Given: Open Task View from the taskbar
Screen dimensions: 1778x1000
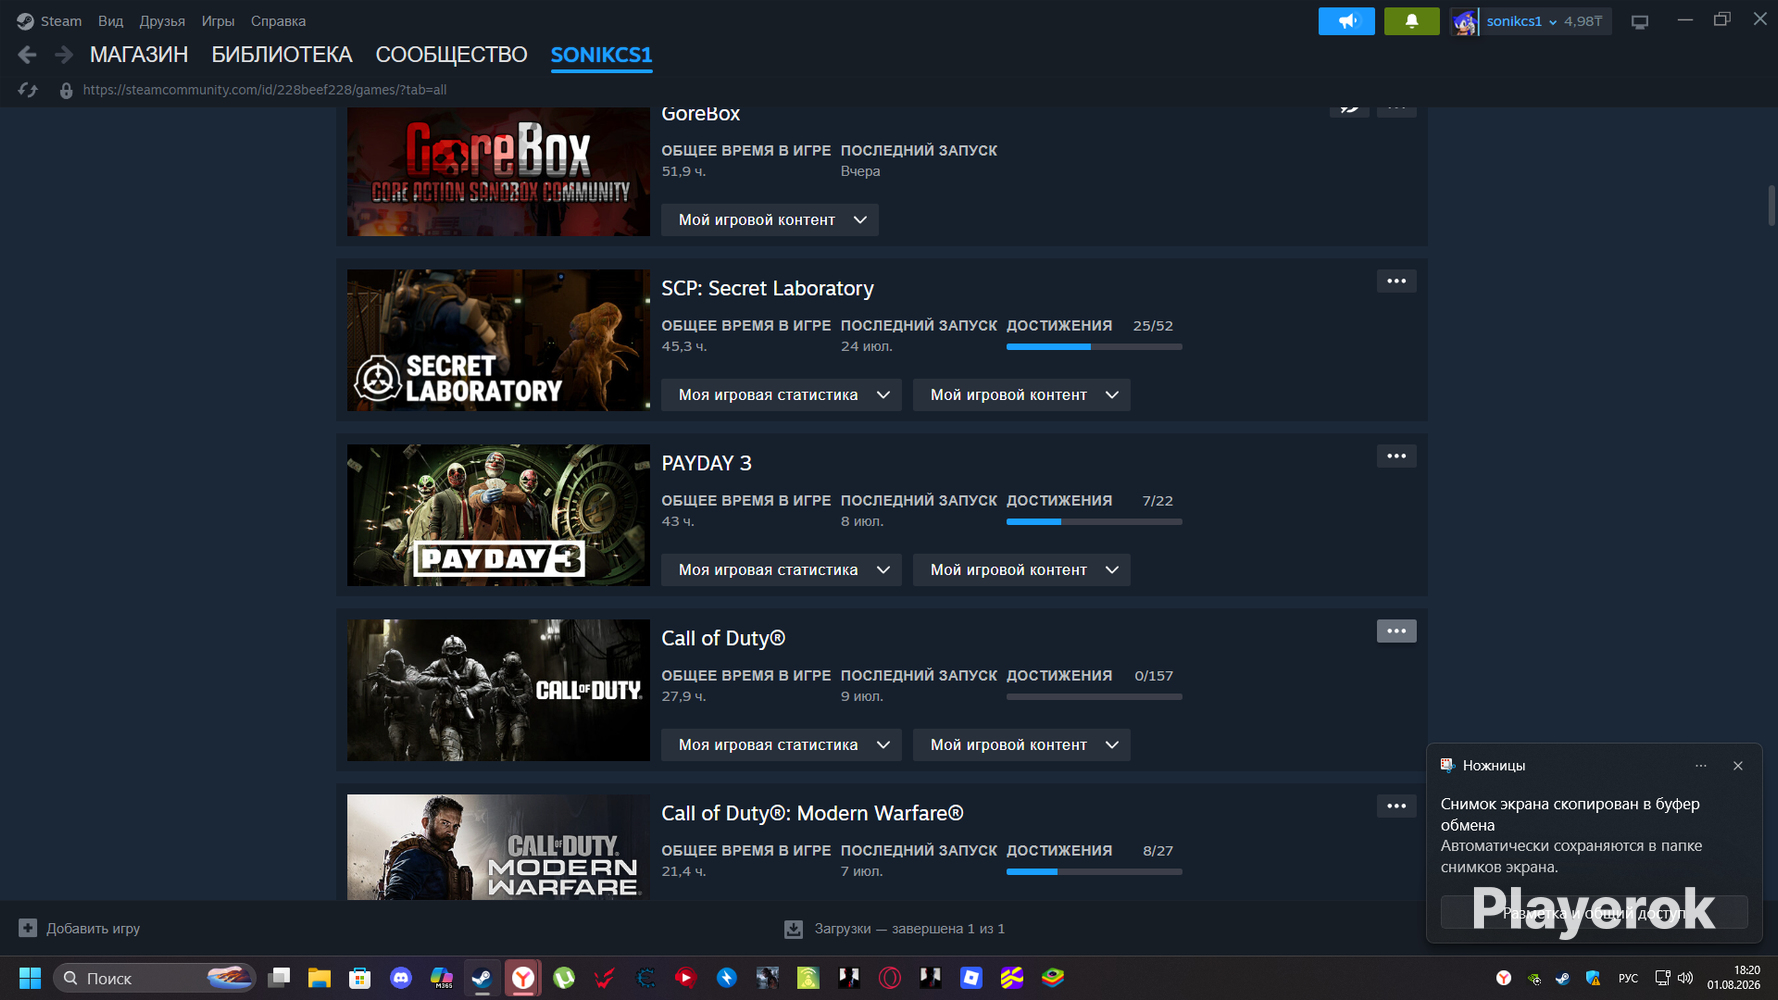Looking at the screenshot, I should [279, 978].
